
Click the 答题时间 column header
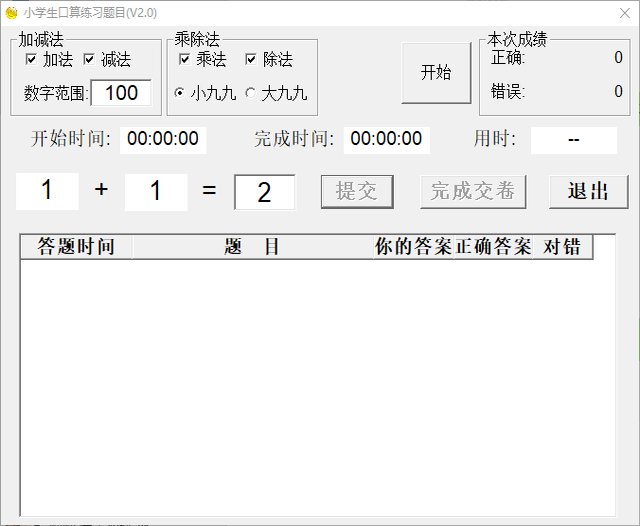click(x=76, y=246)
